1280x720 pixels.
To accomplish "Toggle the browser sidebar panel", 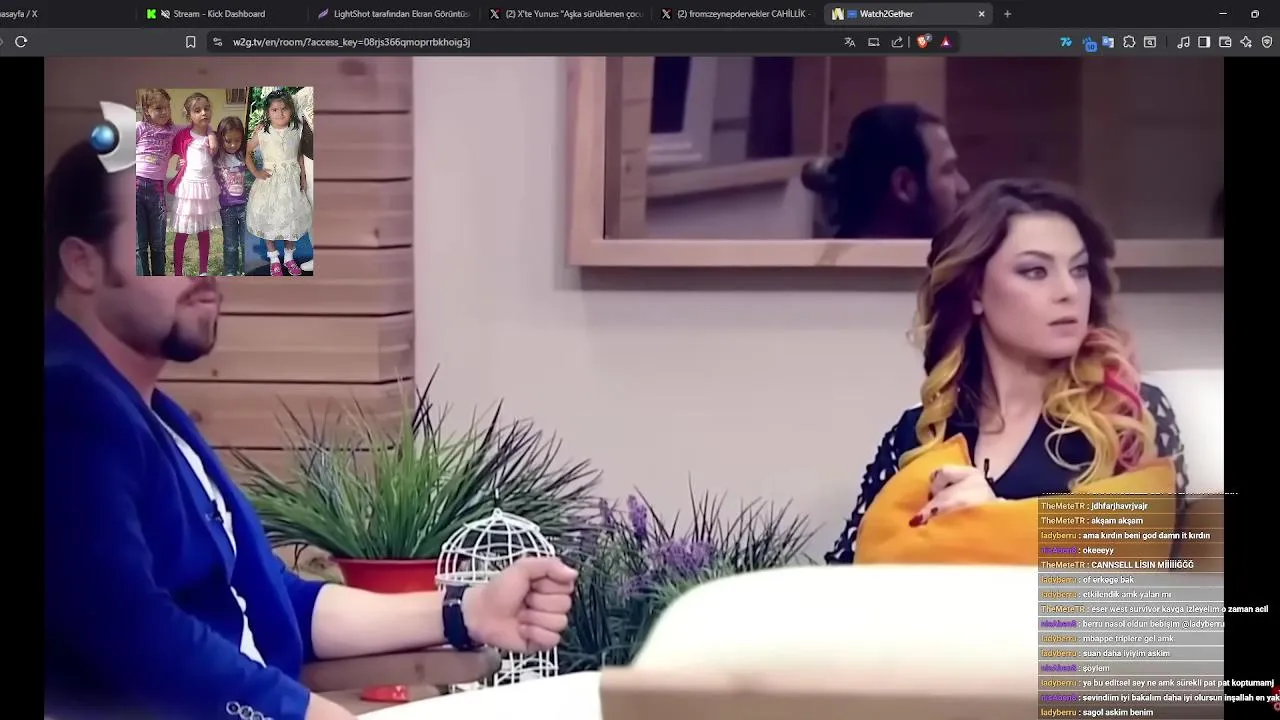I will point(1204,42).
